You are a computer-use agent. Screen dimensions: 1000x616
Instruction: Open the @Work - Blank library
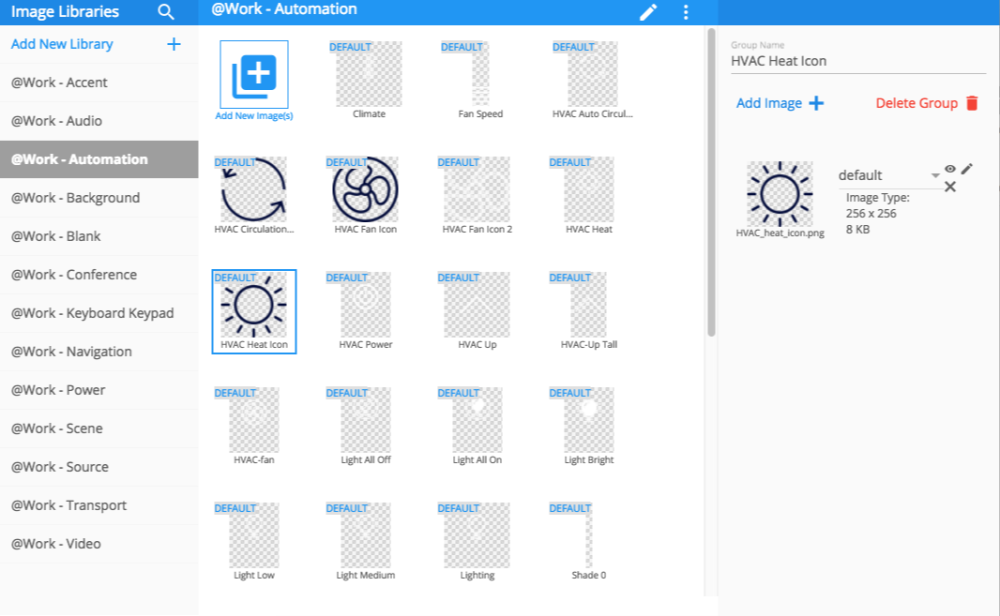click(99, 236)
